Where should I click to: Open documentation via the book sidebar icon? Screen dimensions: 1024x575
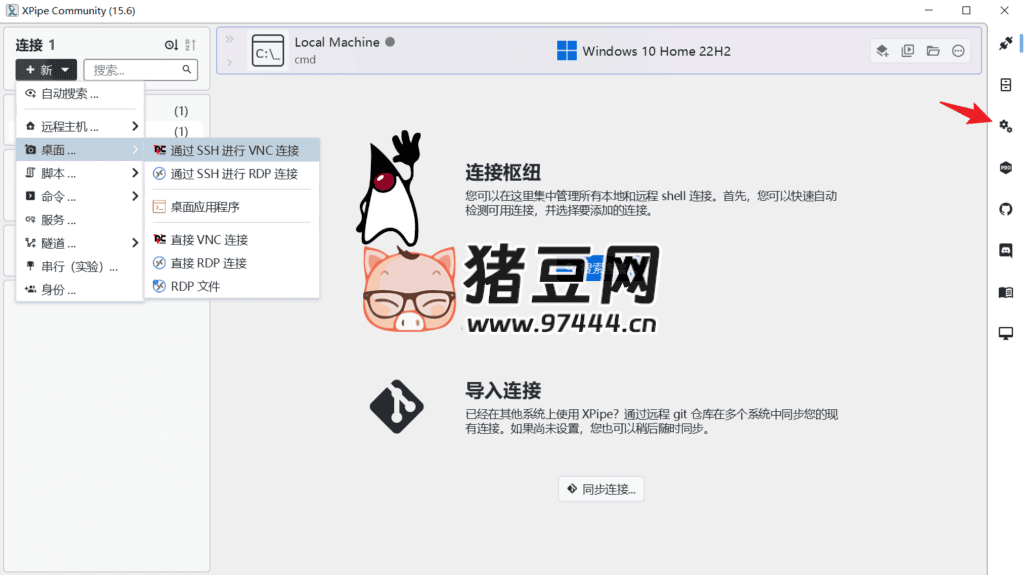(x=1006, y=292)
